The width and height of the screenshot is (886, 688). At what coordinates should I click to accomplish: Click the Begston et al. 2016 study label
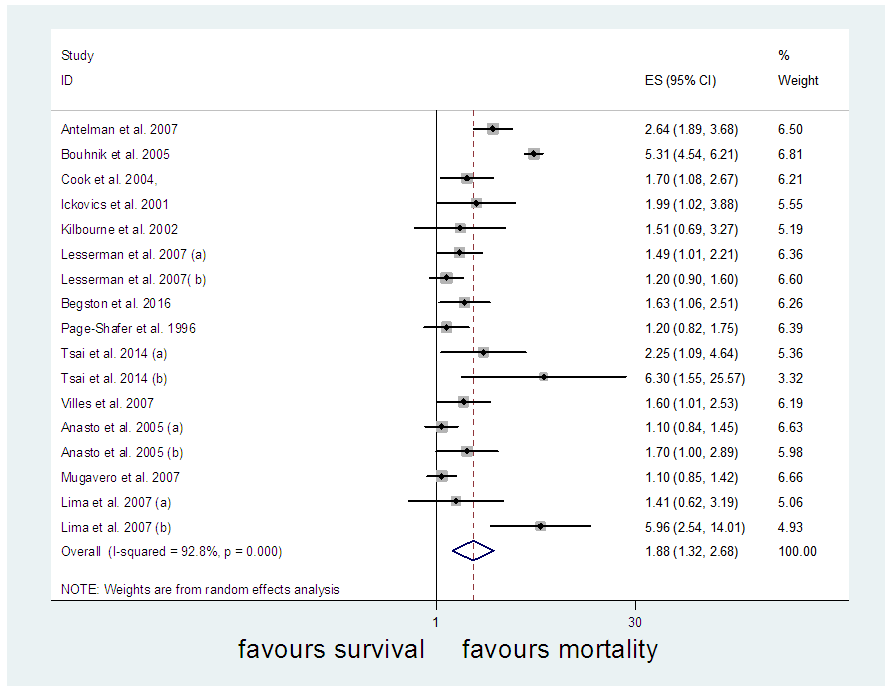116,303
